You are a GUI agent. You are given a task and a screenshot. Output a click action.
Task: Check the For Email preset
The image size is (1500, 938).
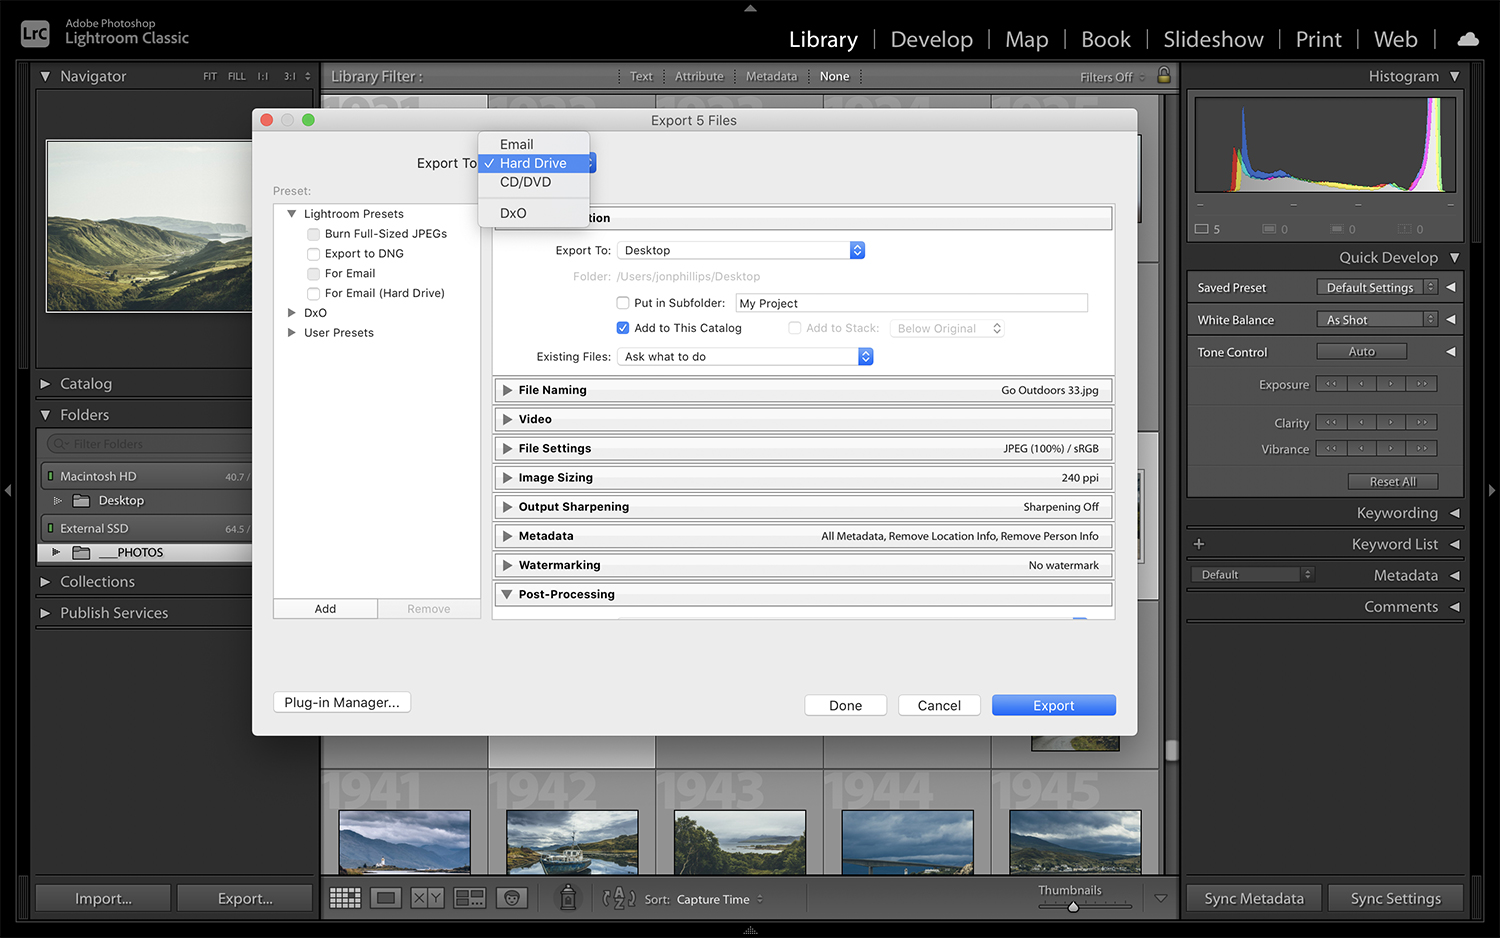coord(313,274)
